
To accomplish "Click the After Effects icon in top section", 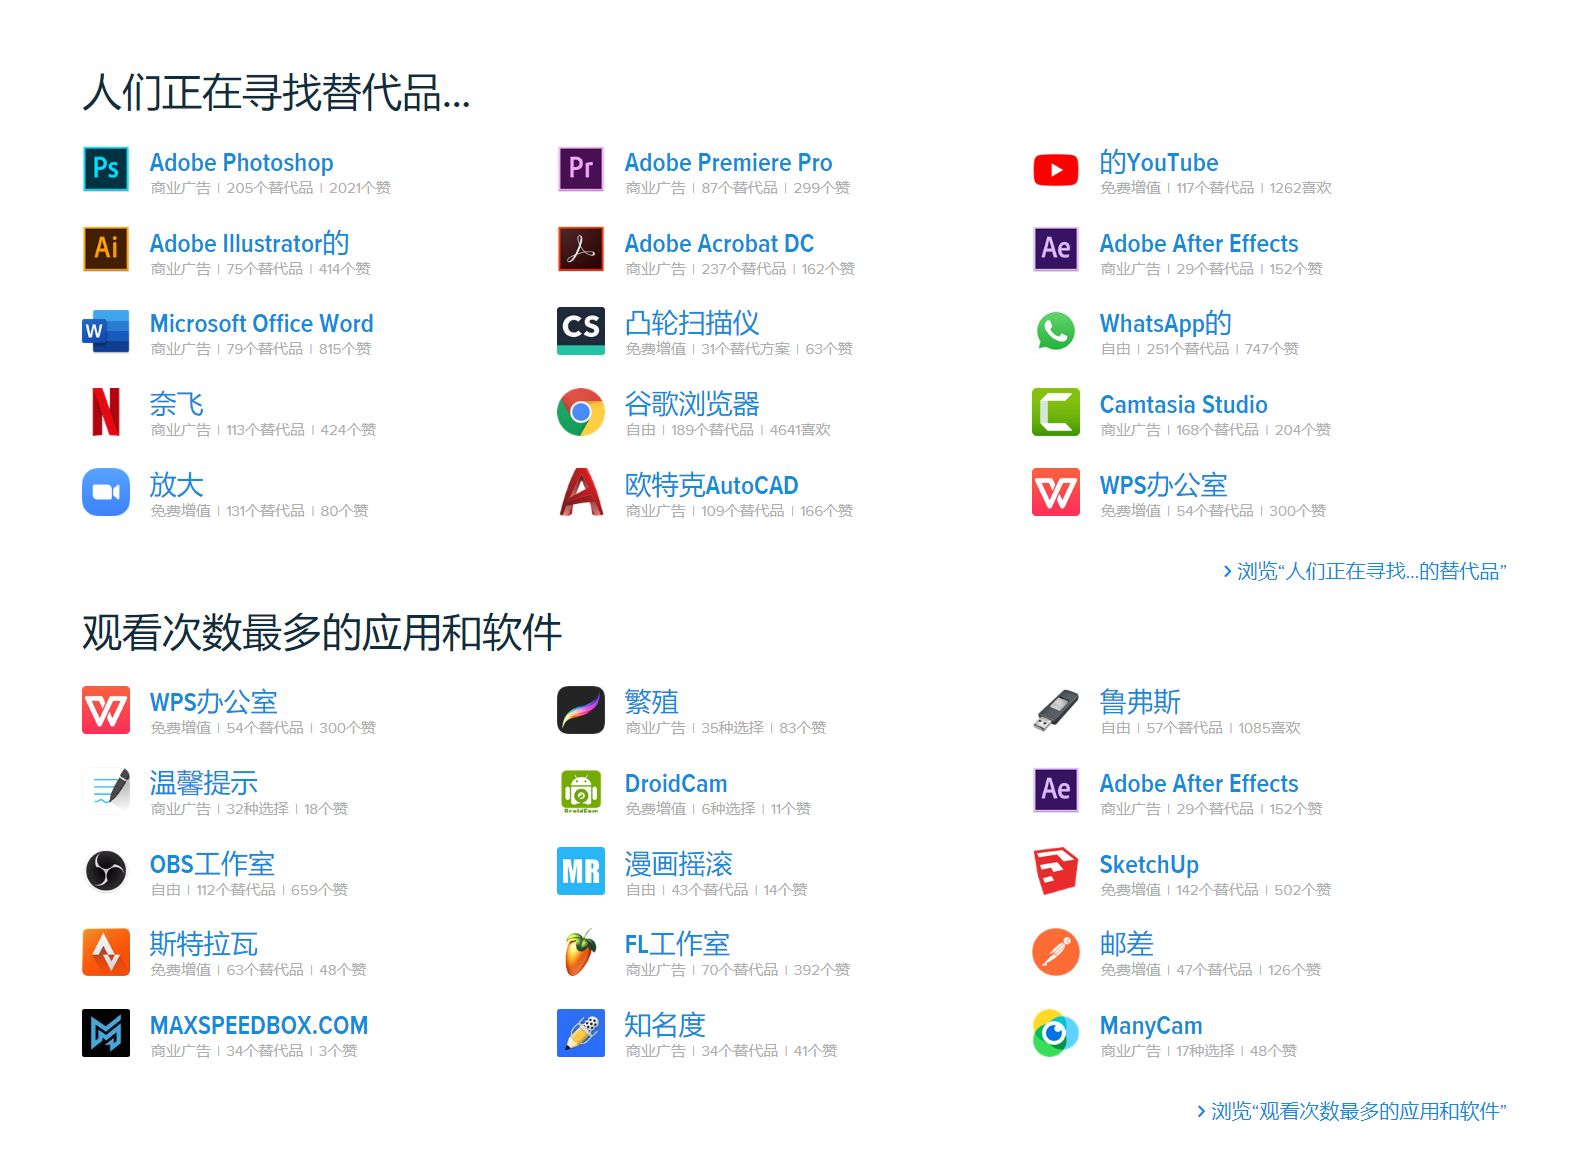I will [1056, 249].
